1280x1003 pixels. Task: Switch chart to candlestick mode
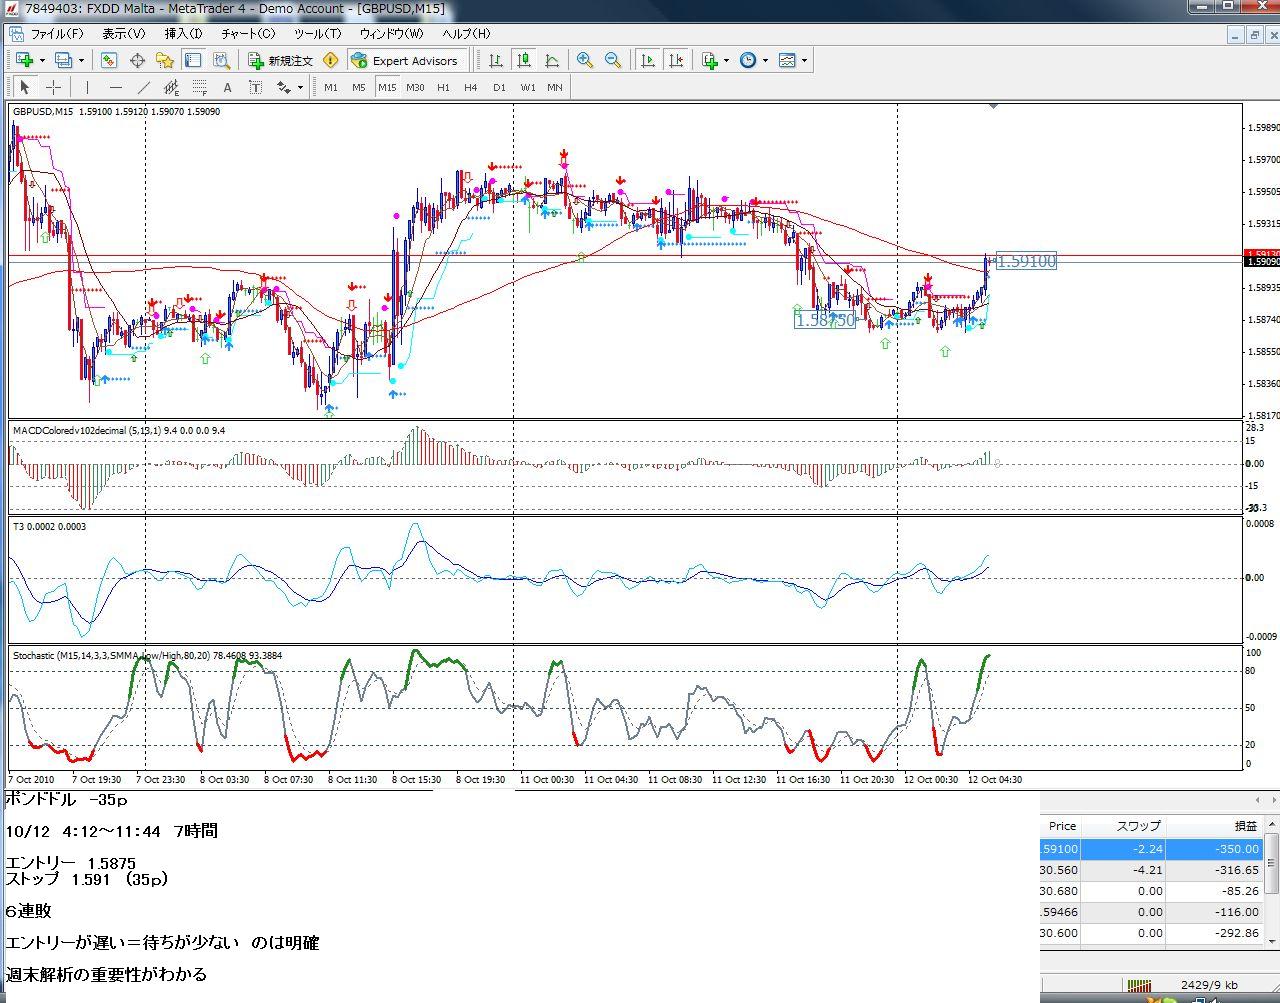[523, 61]
